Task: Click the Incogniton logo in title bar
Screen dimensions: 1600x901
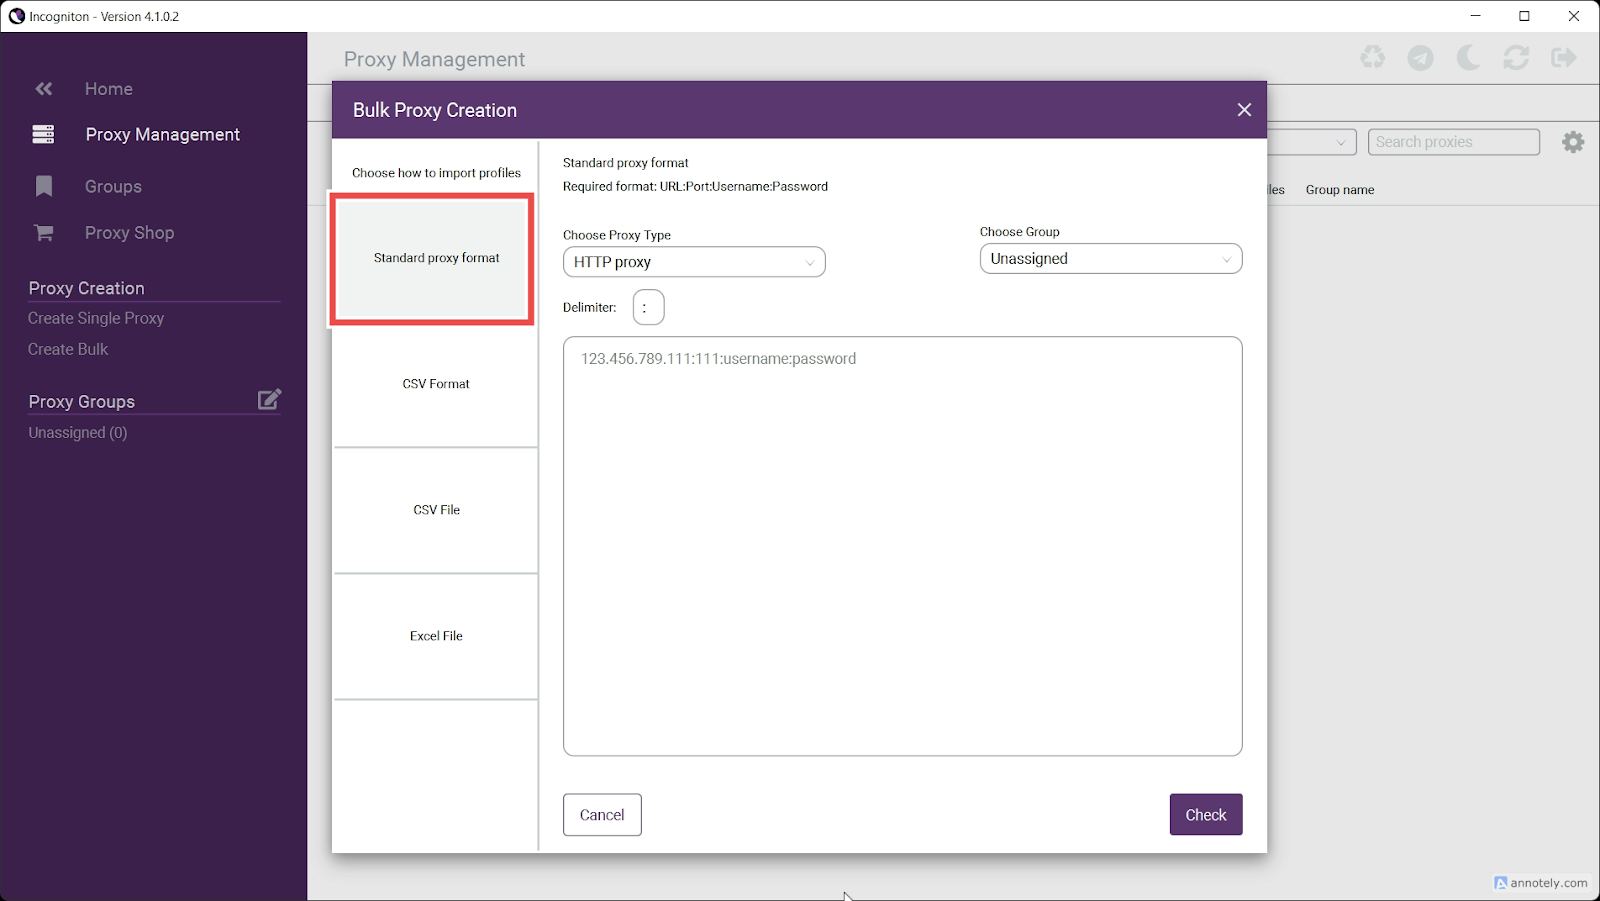Action: [16, 16]
